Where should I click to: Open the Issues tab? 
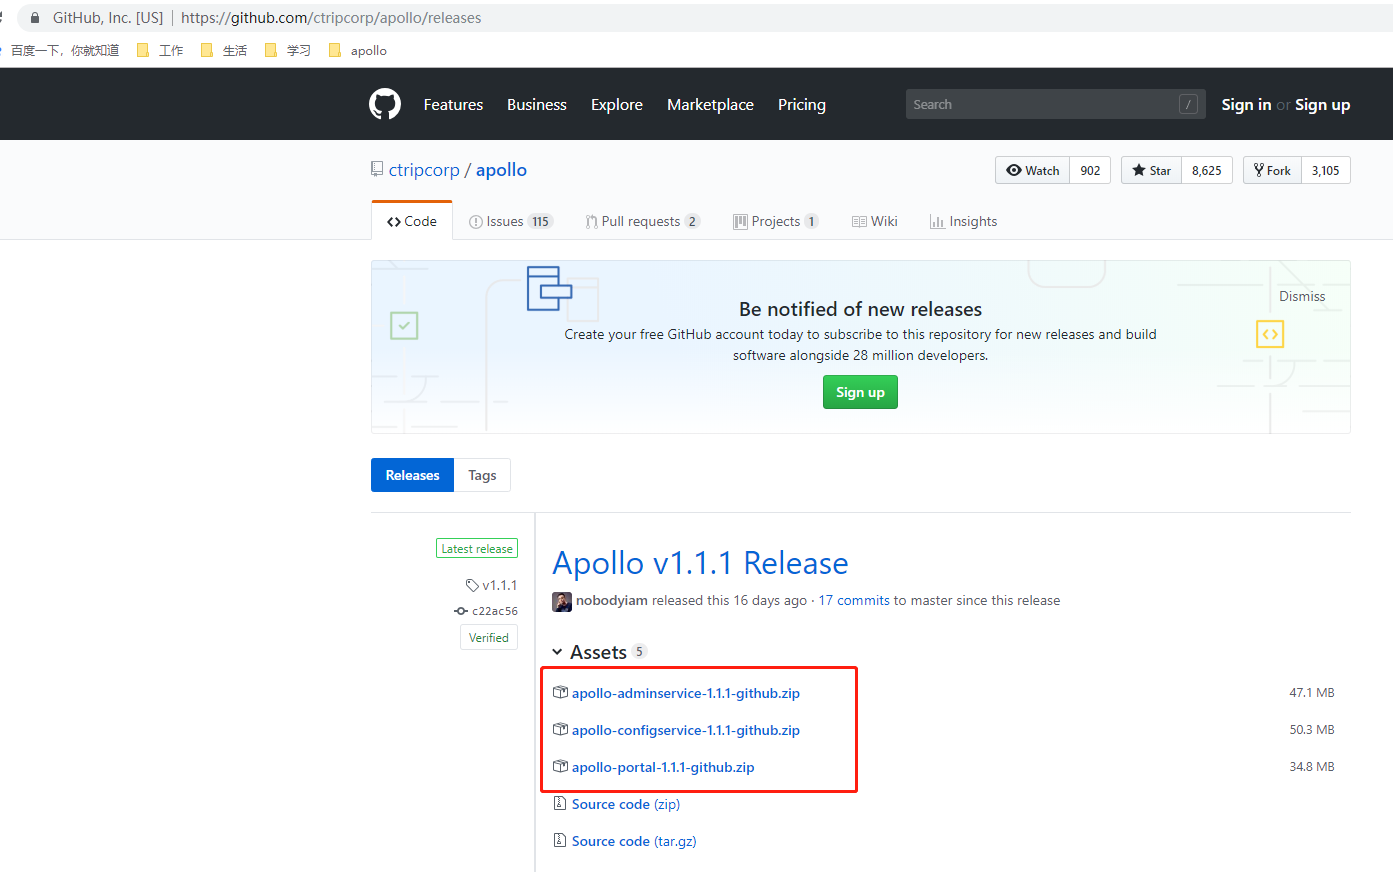[x=511, y=221]
